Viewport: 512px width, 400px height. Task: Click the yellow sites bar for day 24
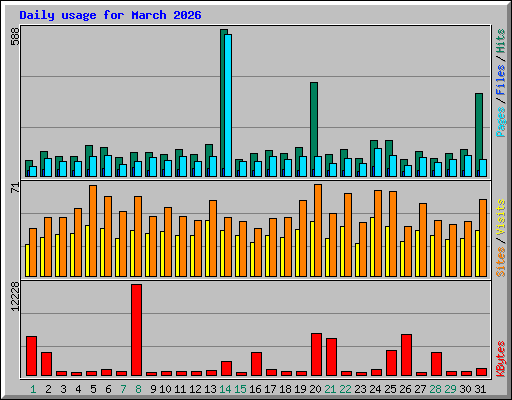(x=372, y=247)
